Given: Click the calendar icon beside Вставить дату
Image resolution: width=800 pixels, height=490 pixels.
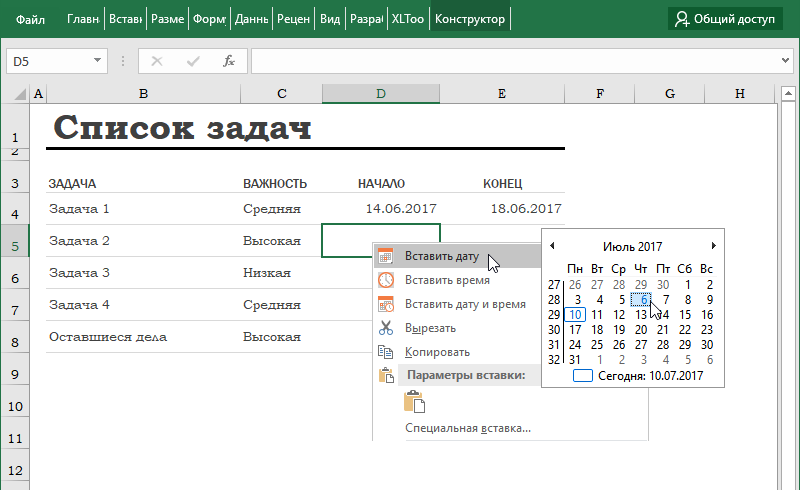Looking at the screenshot, I should click(x=385, y=256).
